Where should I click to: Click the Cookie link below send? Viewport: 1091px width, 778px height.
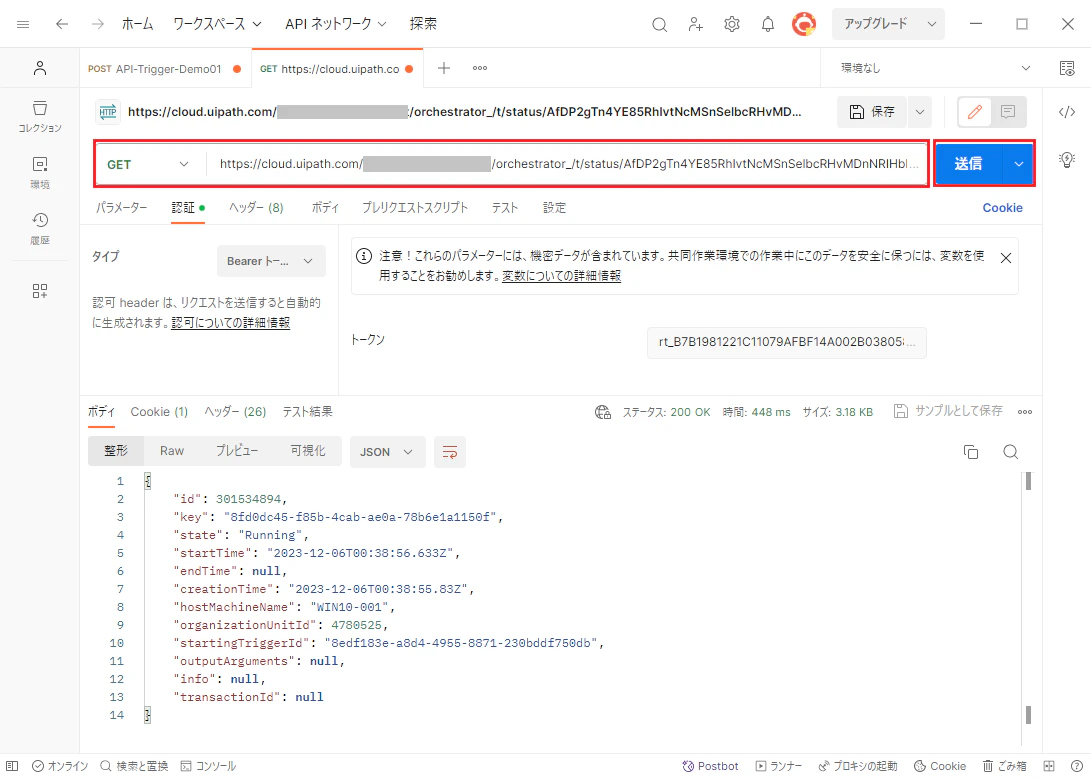(x=1002, y=208)
